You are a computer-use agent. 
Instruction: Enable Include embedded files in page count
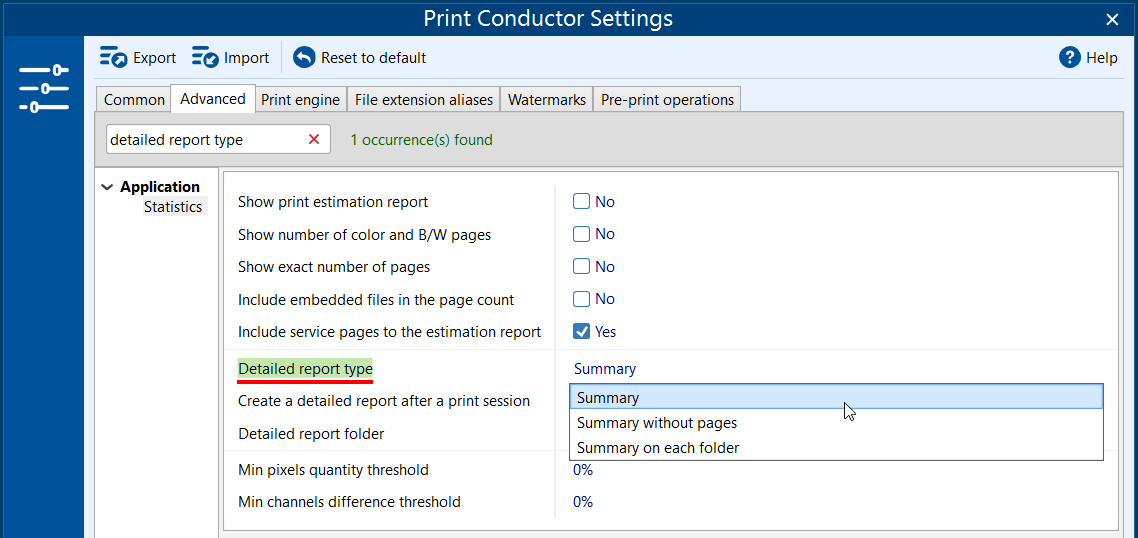[581, 299]
